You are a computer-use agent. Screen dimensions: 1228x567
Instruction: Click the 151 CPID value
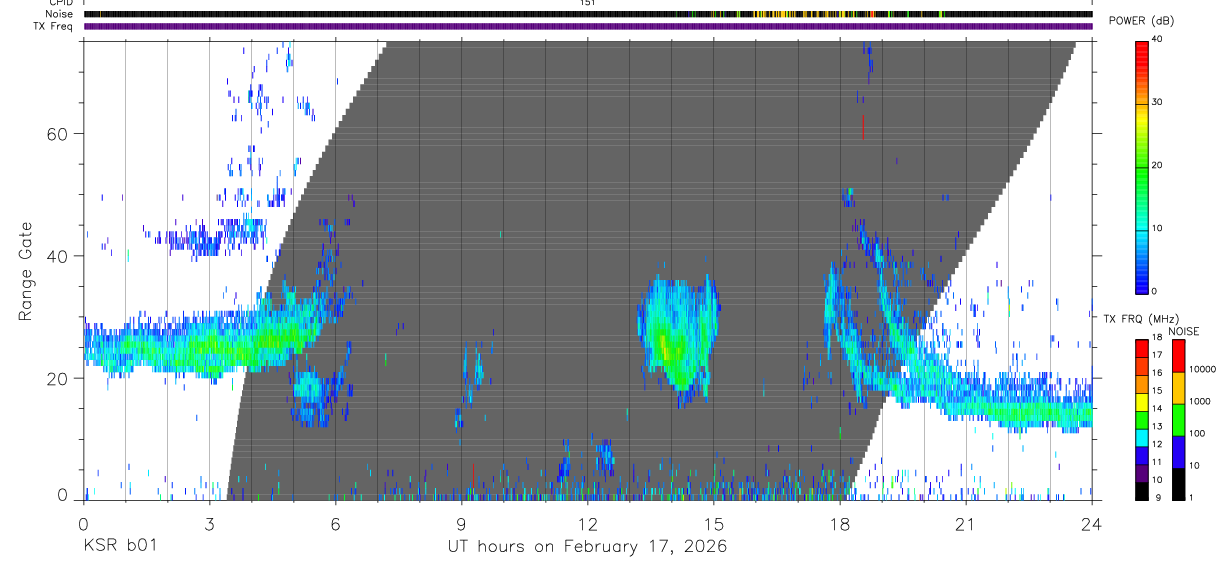tap(588, 3)
